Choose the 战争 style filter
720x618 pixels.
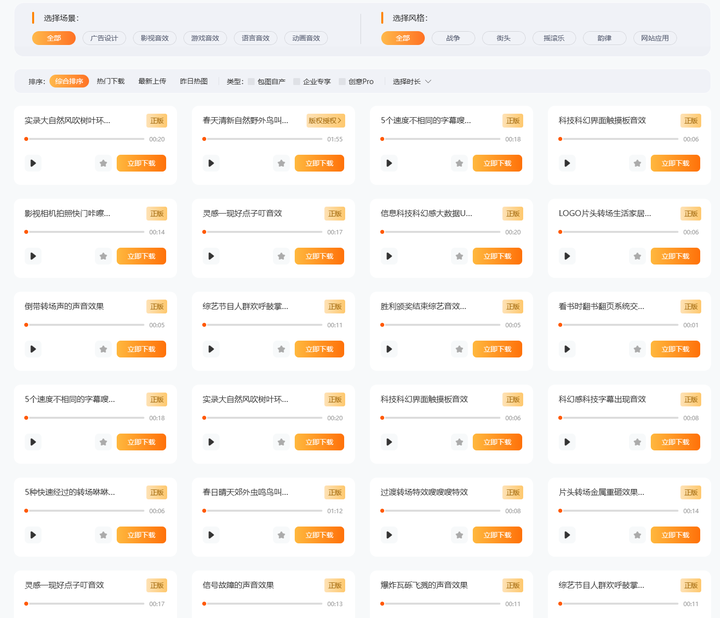coord(453,38)
